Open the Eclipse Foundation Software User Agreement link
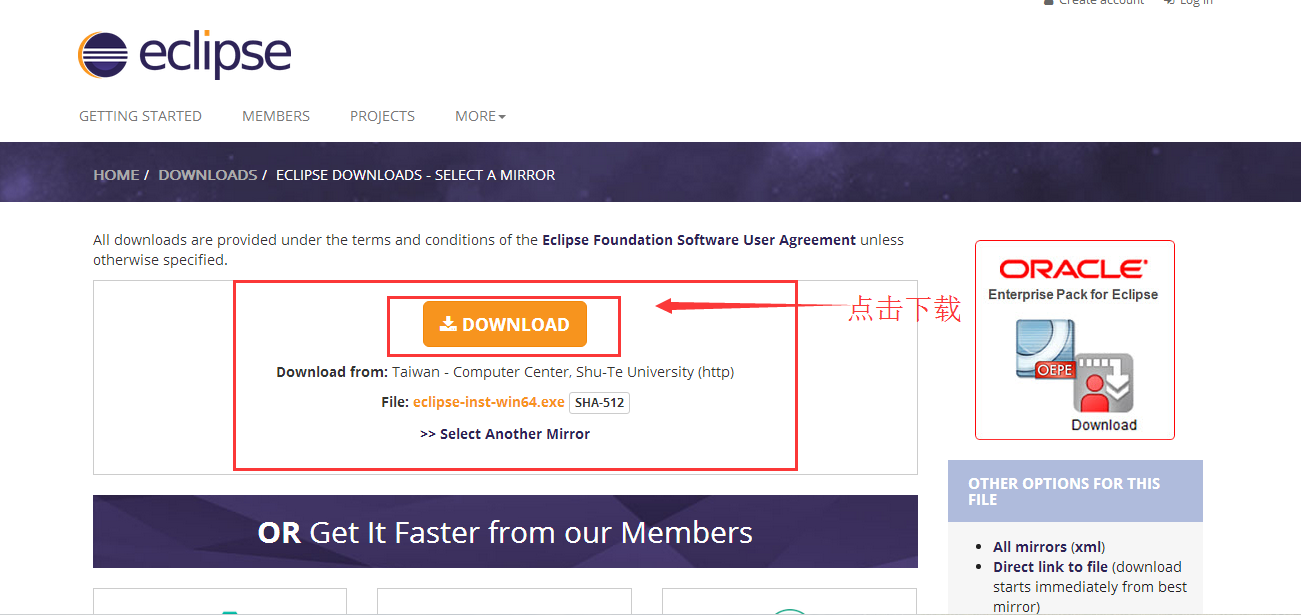The width and height of the screenshot is (1301, 615). (x=699, y=240)
